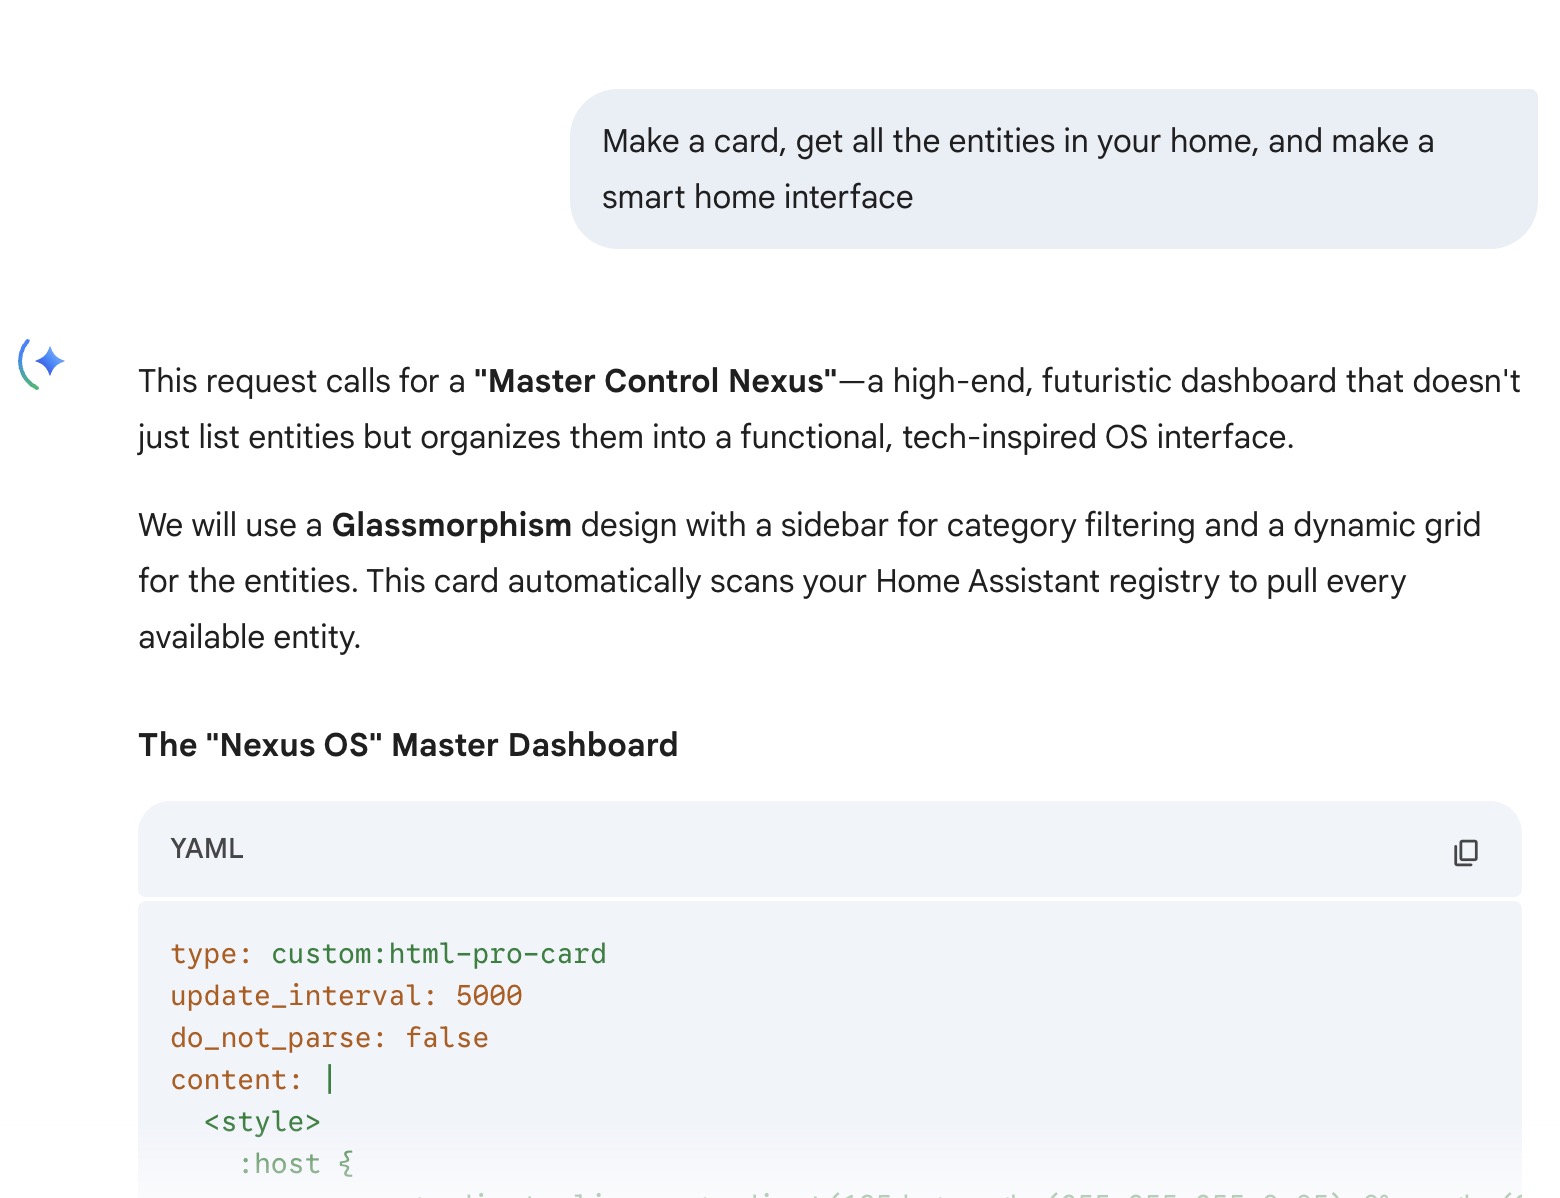The height and width of the screenshot is (1198, 1560).
Task: Click the false value in code
Action: pos(447,1038)
